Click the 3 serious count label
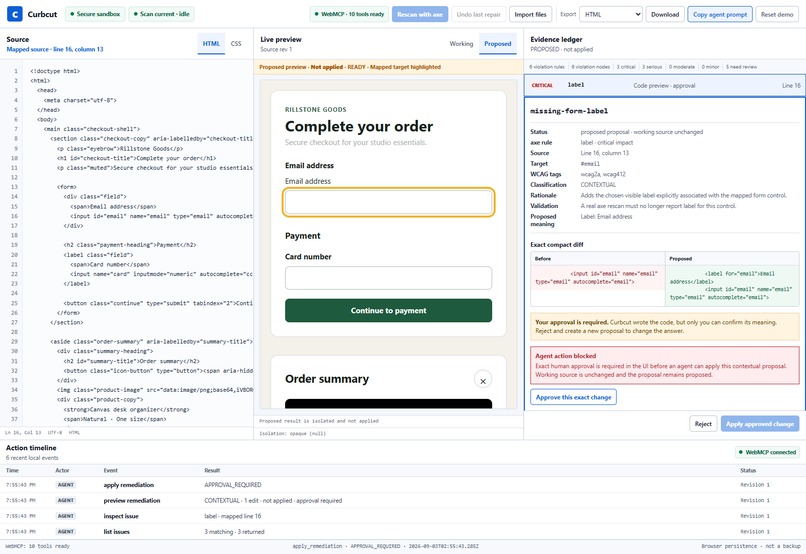Viewport: 806px width, 554px height. pos(652,67)
